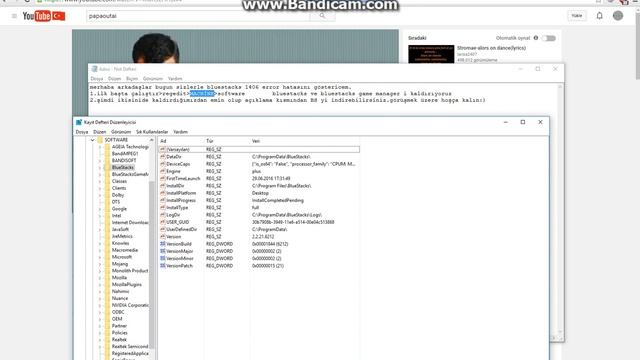This screenshot has width=640, height=360.
Task: Click the YouTube search input field
Action: point(198,16)
